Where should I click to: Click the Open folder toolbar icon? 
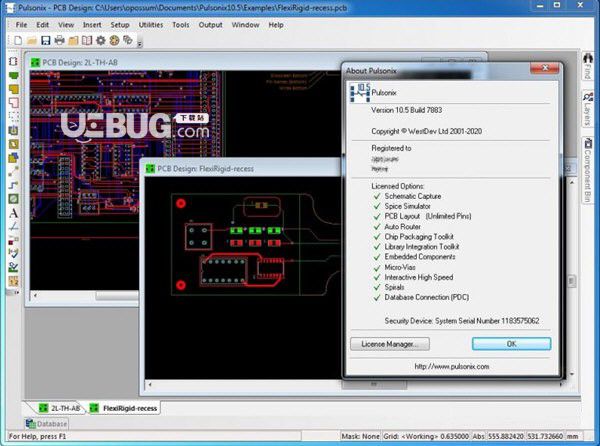[x=32, y=40]
